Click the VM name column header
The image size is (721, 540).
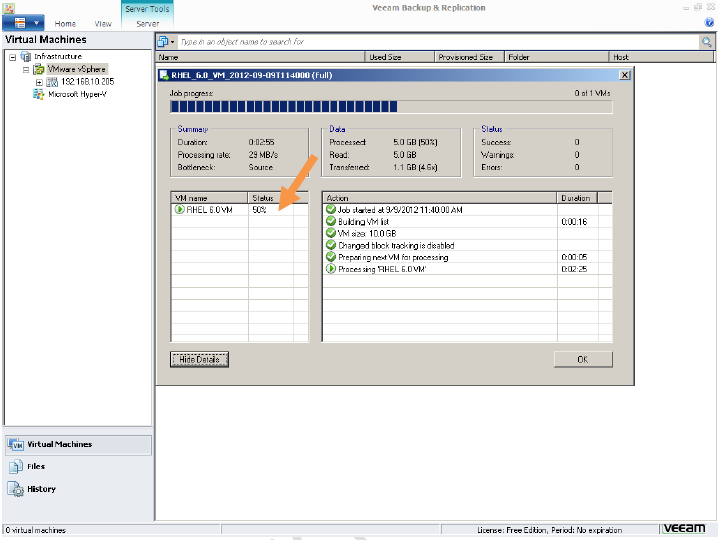tap(209, 198)
